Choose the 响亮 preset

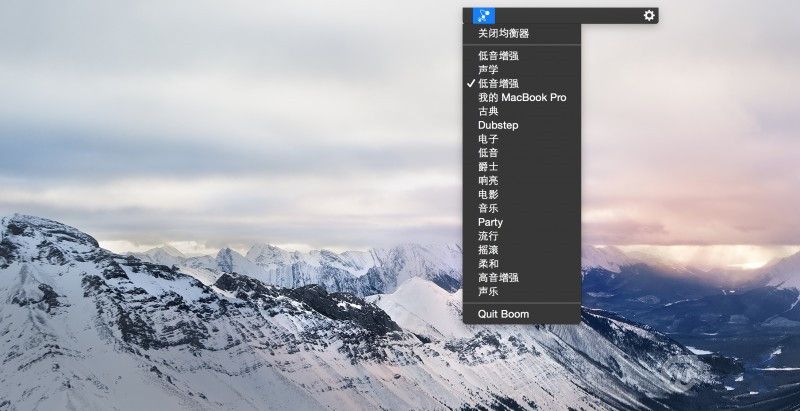(x=488, y=181)
